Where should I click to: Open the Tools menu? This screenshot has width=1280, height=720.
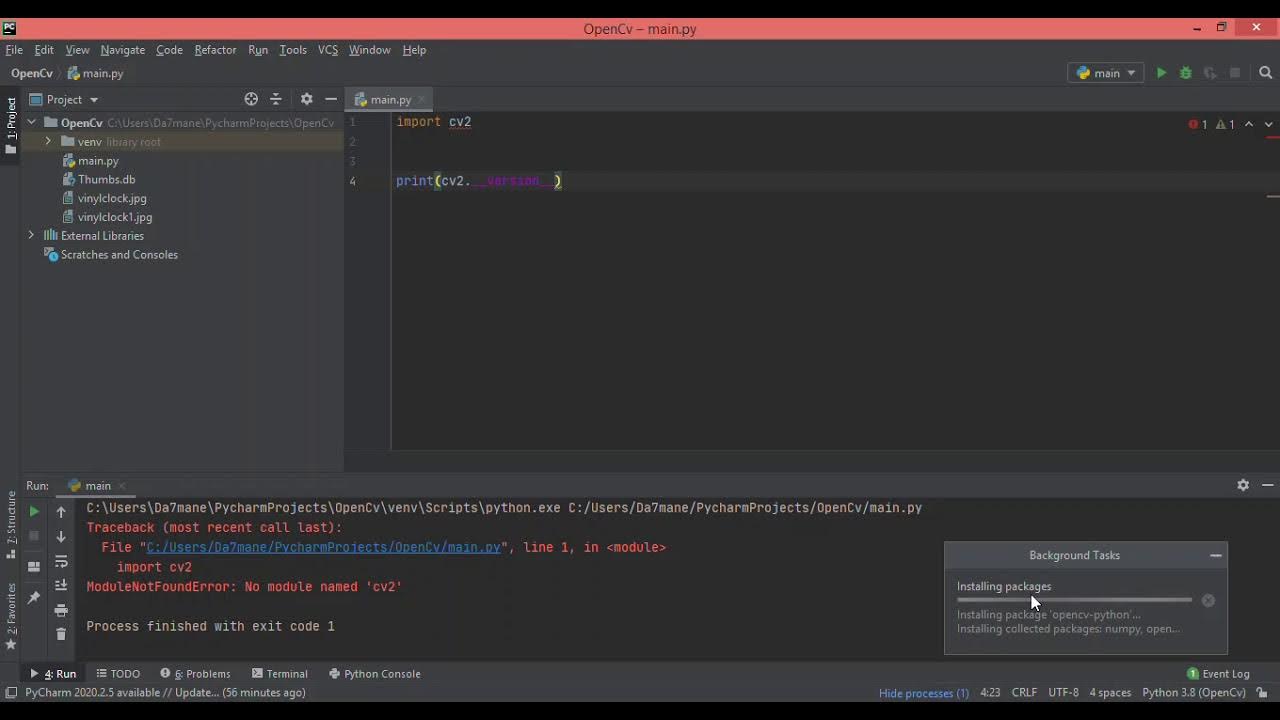pos(293,49)
